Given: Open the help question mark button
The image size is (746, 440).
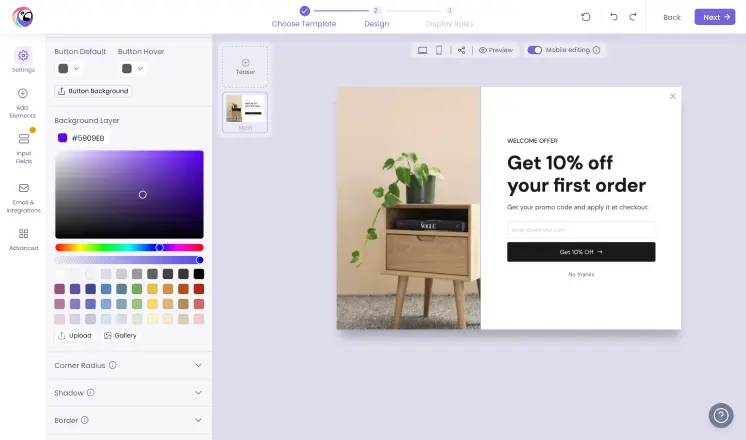Looking at the screenshot, I should tap(721, 415).
